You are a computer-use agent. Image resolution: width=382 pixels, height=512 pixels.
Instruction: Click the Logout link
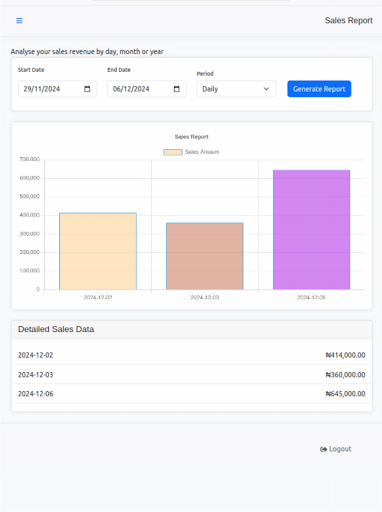click(x=336, y=449)
